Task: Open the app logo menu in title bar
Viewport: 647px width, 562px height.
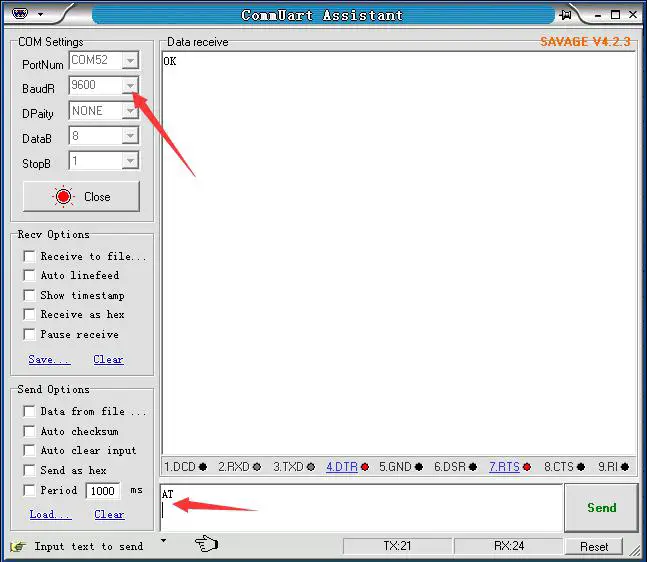Action: (x=20, y=14)
